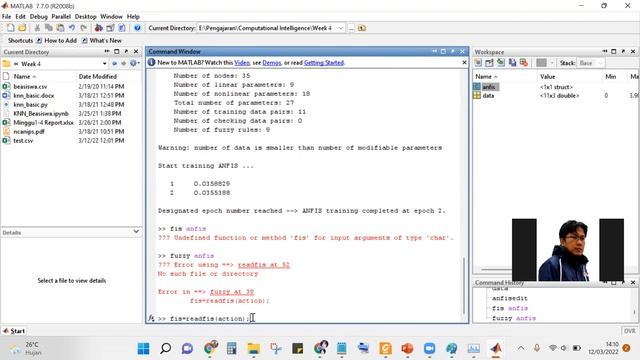The height and width of the screenshot is (360, 640).
Task: Click the How to Add shortcut
Action: [56, 40]
